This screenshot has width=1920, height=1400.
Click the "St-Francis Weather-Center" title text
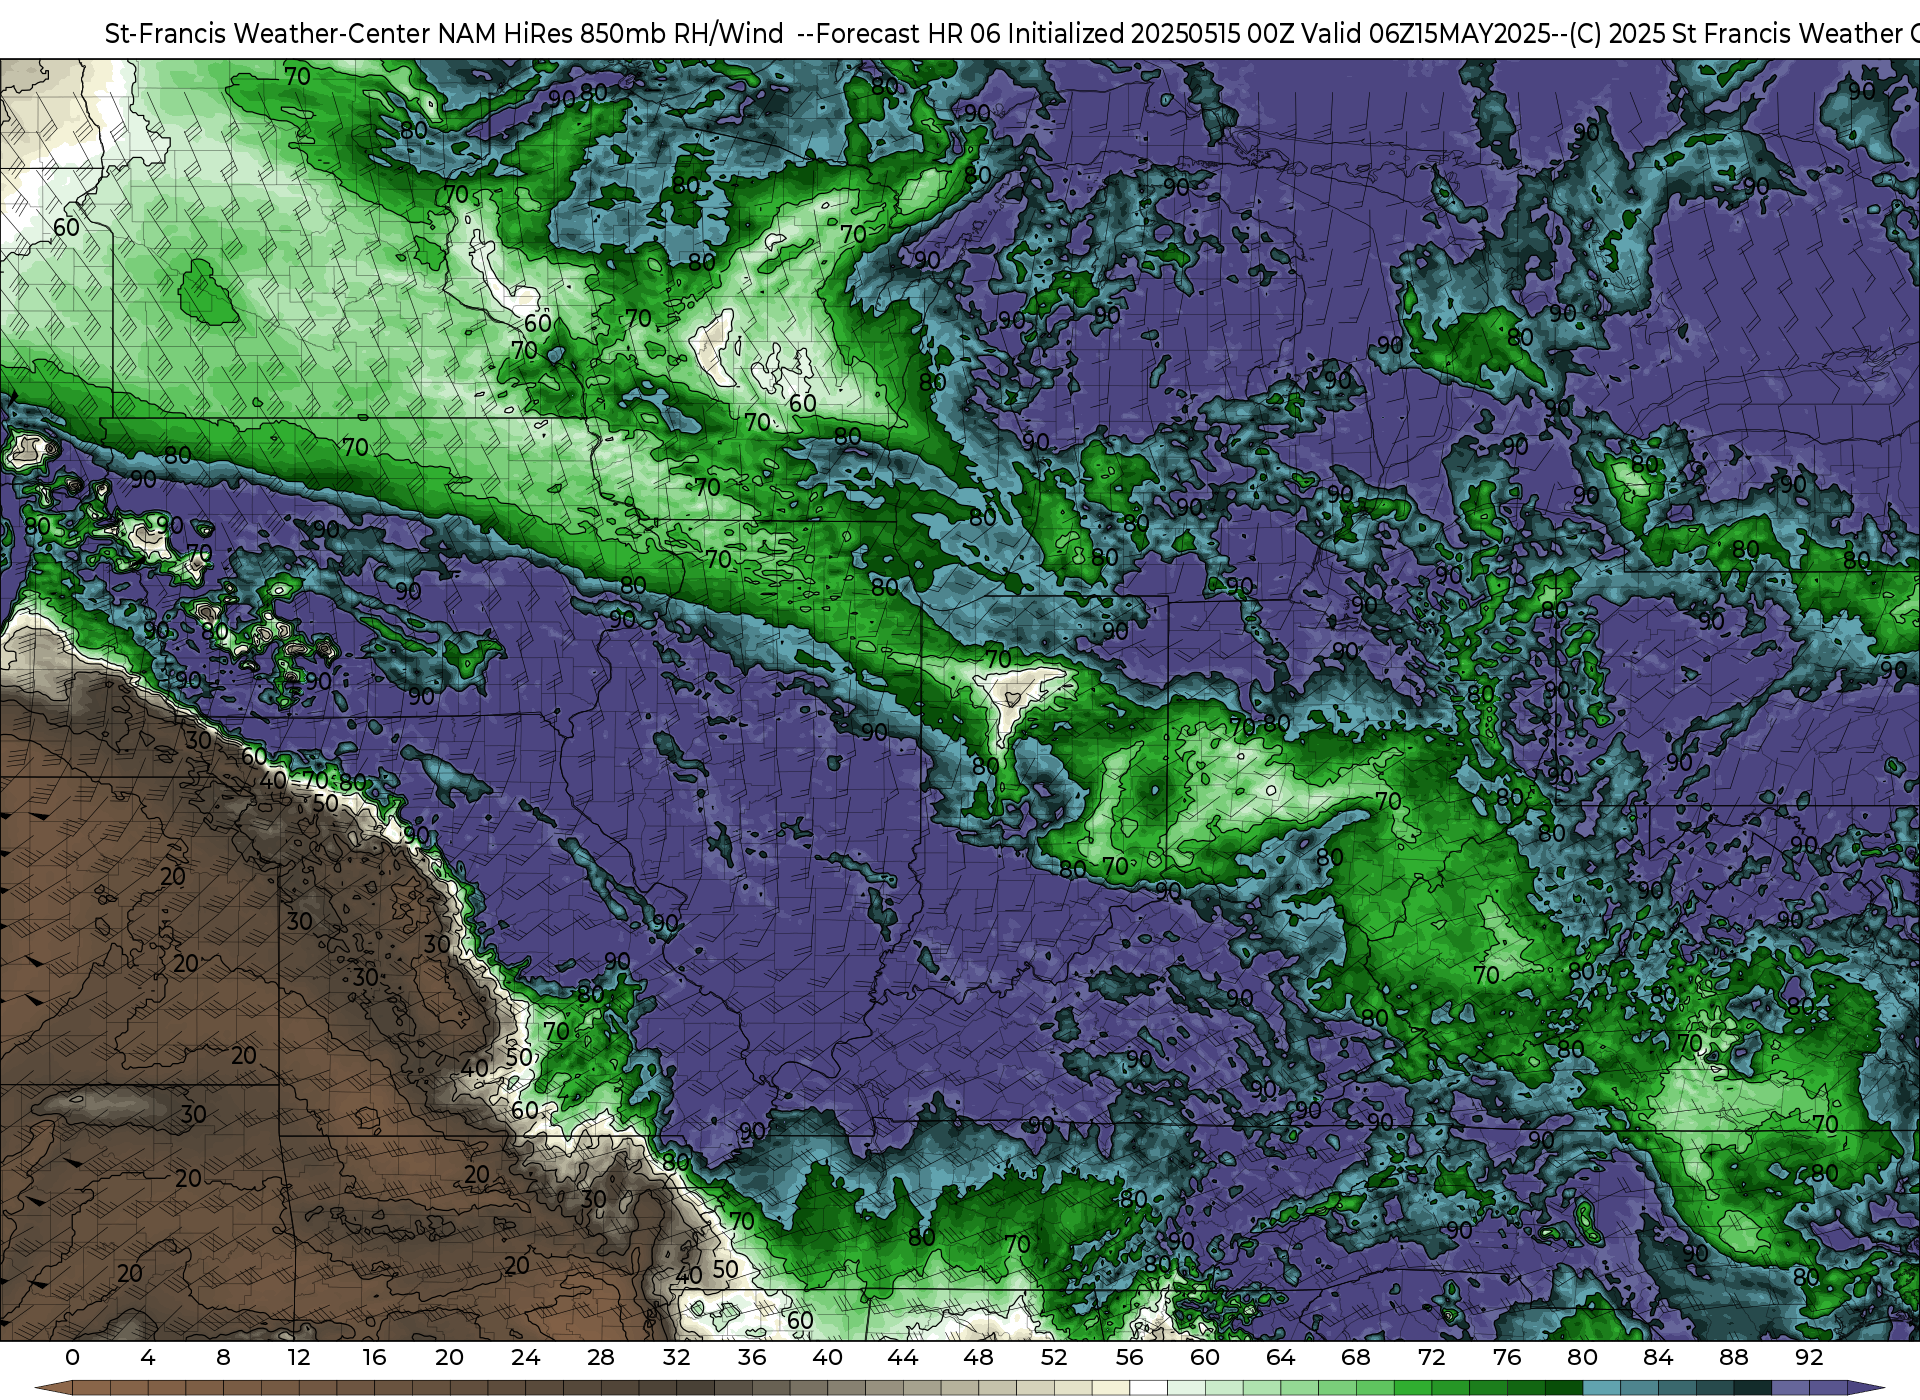point(268,34)
